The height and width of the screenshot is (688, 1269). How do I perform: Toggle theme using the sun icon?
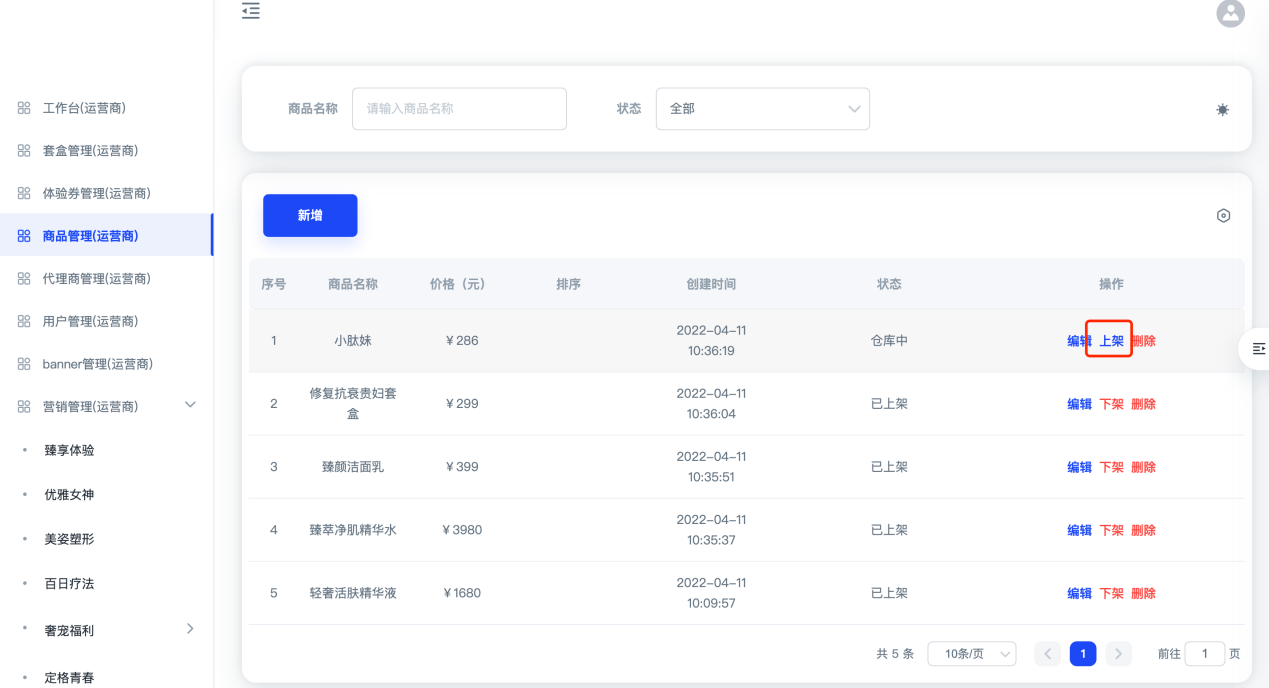pyautogui.click(x=1222, y=110)
